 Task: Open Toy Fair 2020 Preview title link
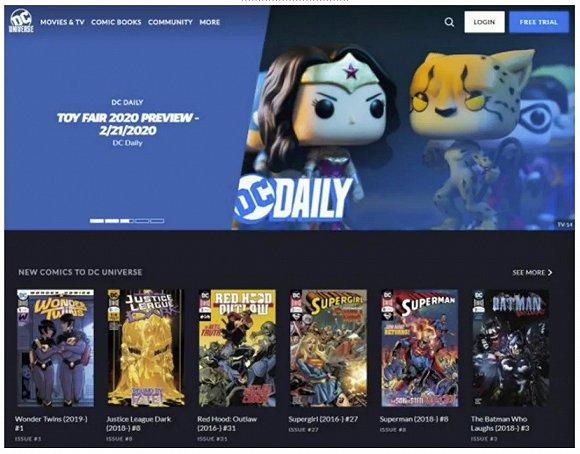(x=128, y=124)
